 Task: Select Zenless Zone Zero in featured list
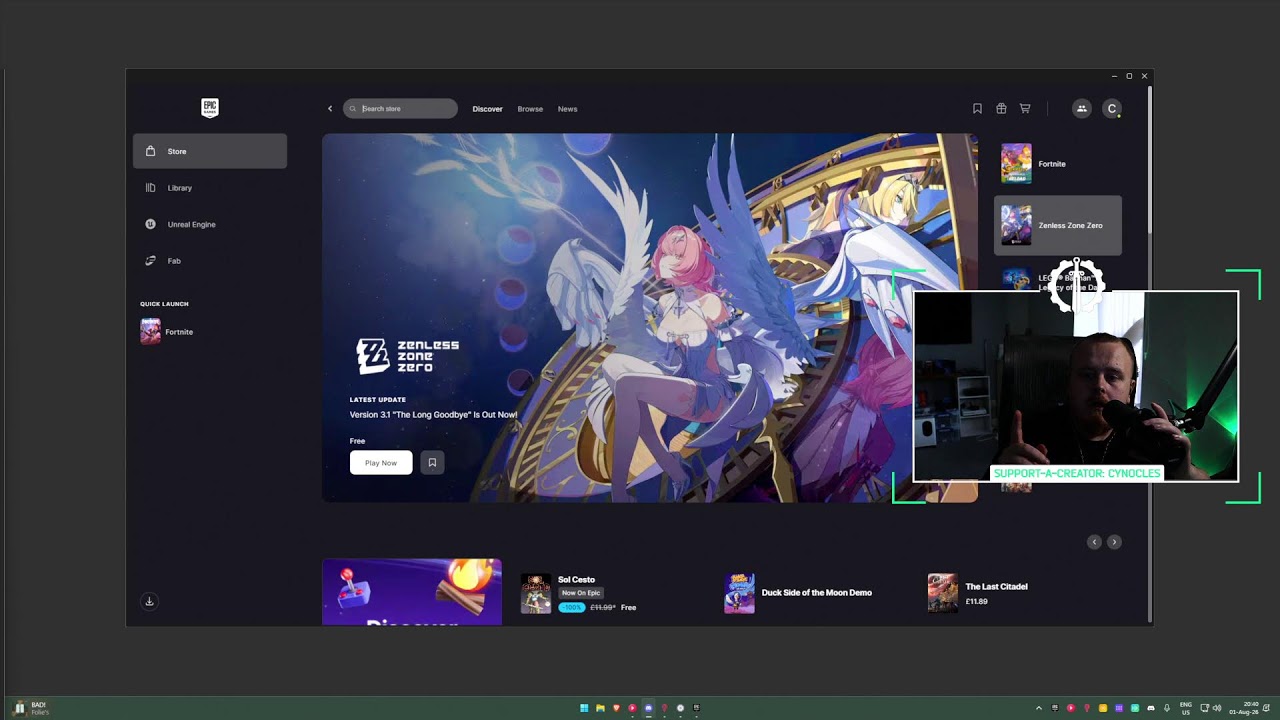[1058, 225]
